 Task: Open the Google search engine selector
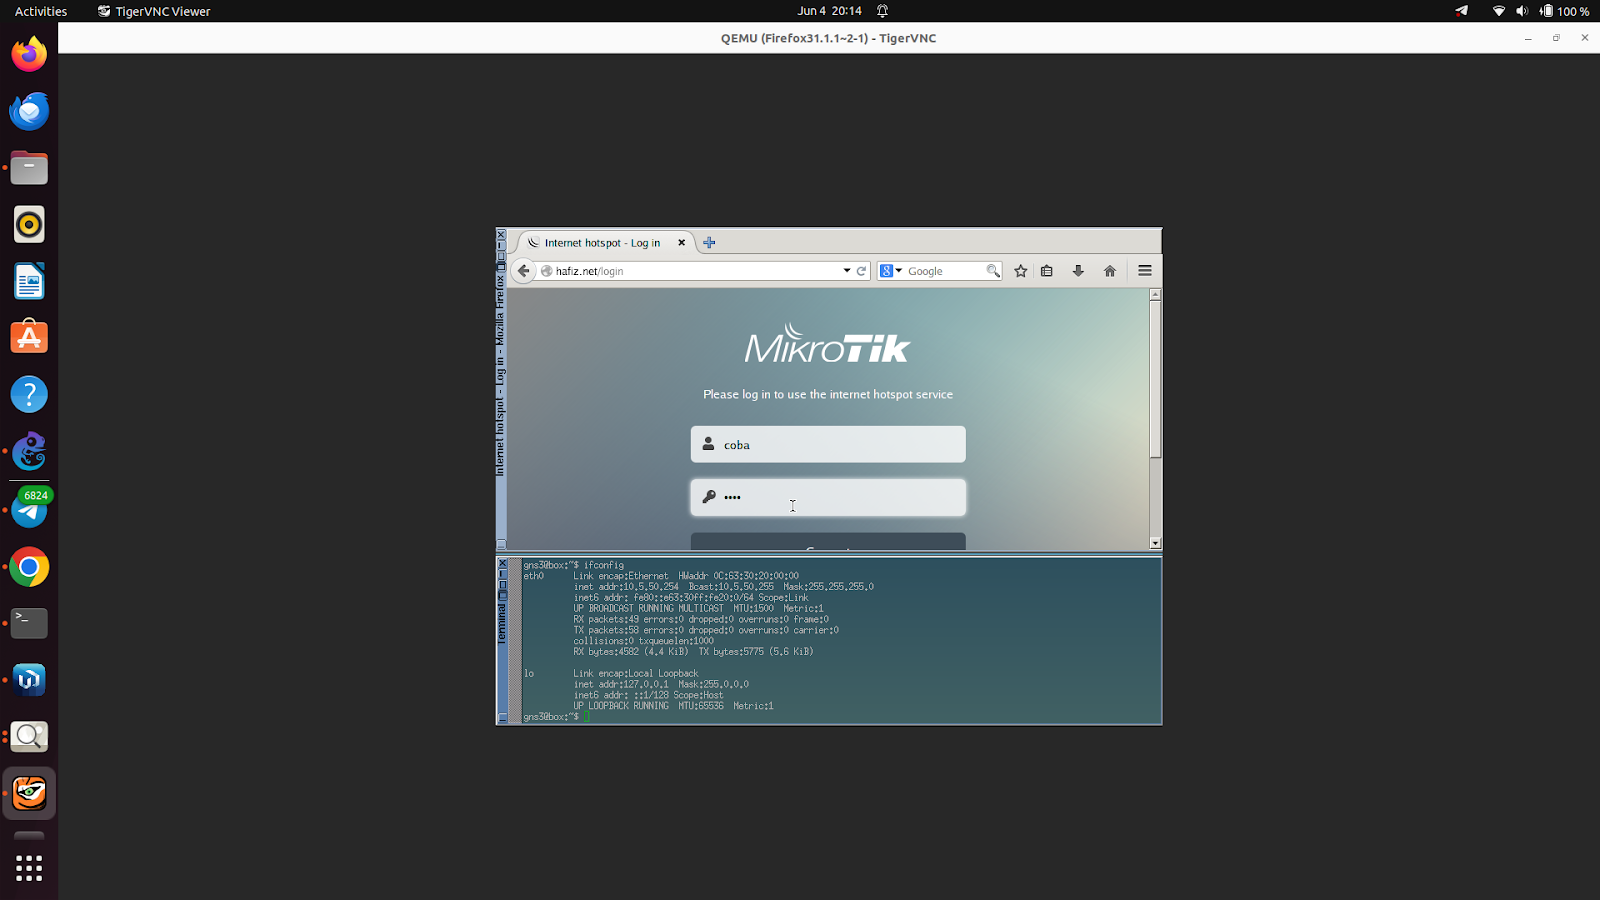coord(891,271)
